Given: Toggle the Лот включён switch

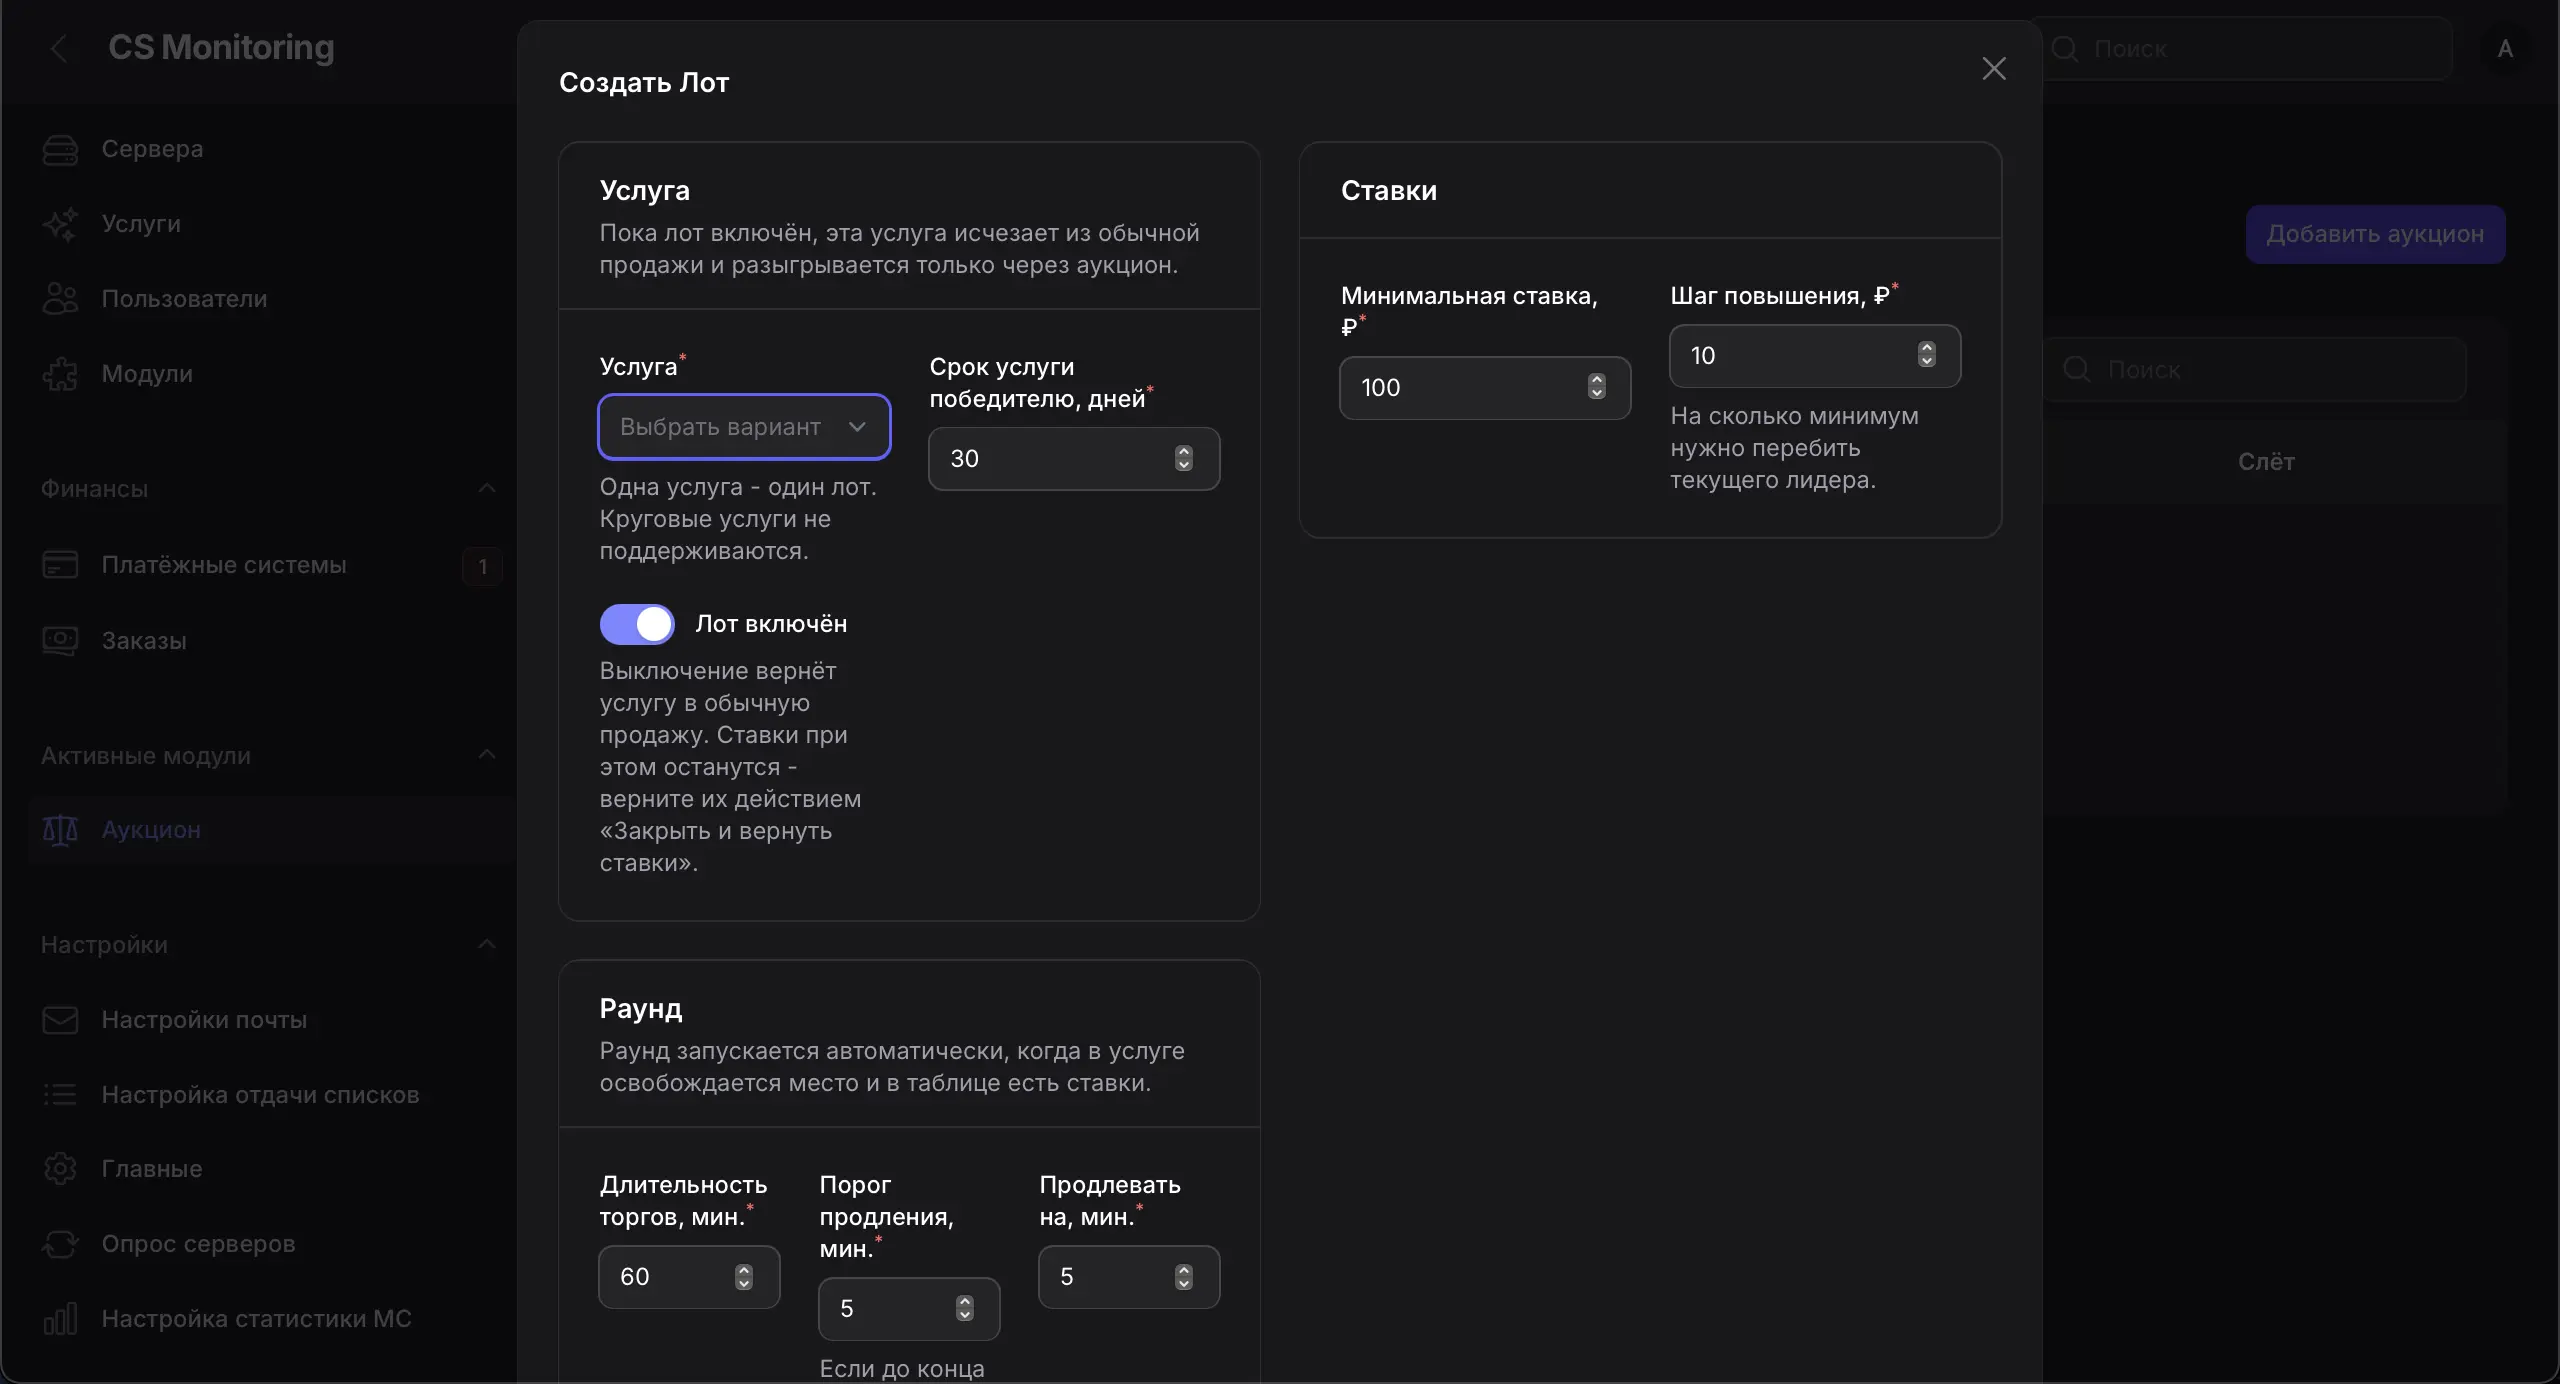Looking at the screenshot, I should pos(637,624).
